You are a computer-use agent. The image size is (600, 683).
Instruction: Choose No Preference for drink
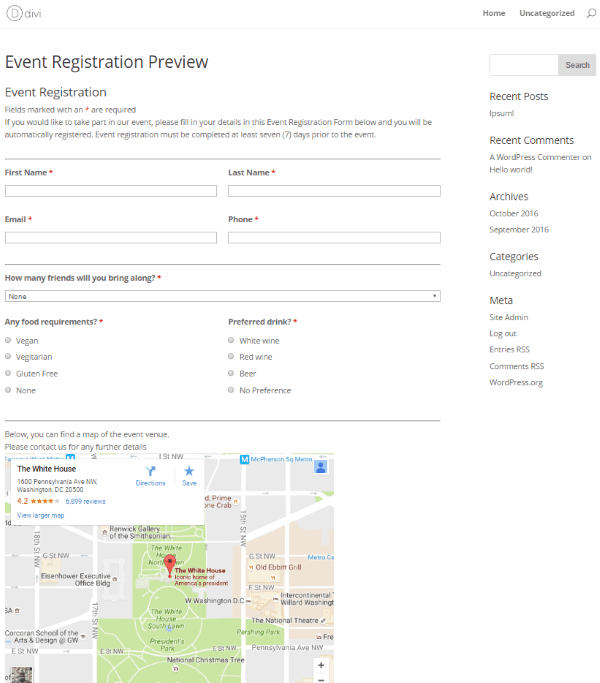[231, 390]
